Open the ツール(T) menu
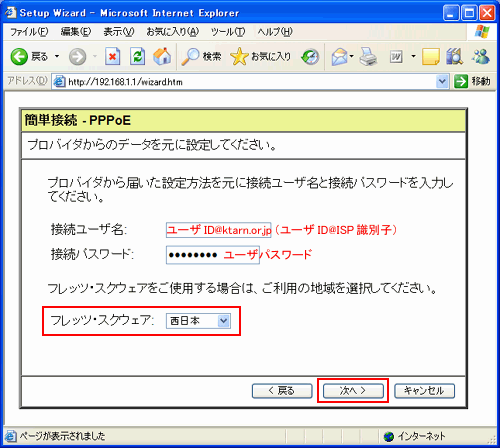Screen dimensions: 500x448 228,32
